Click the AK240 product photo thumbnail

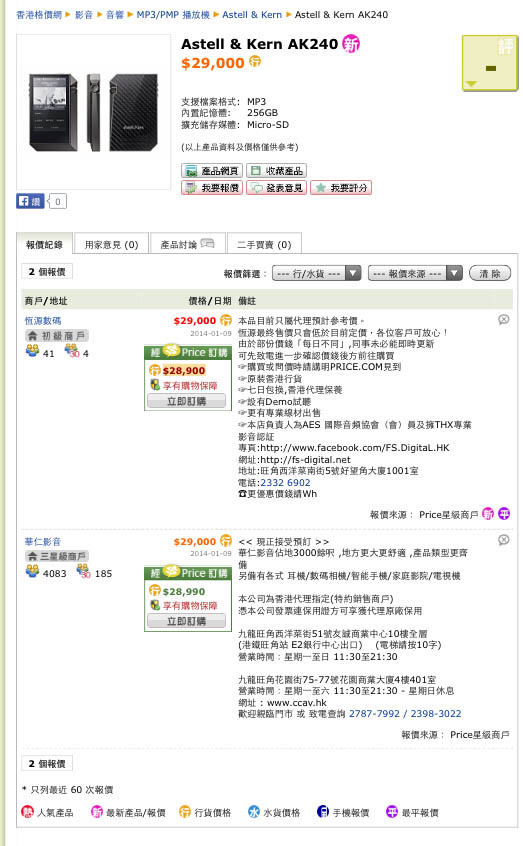(93, 112)
